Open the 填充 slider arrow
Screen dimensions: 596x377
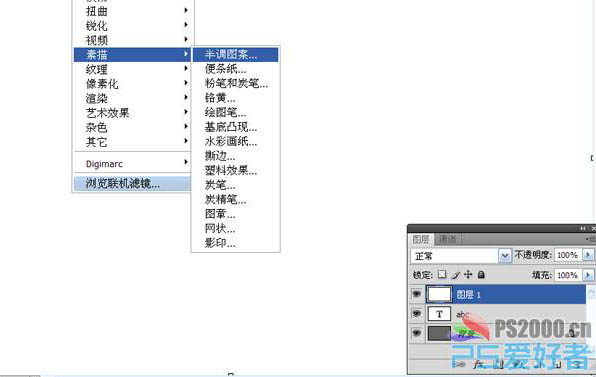tap(588, 275)
